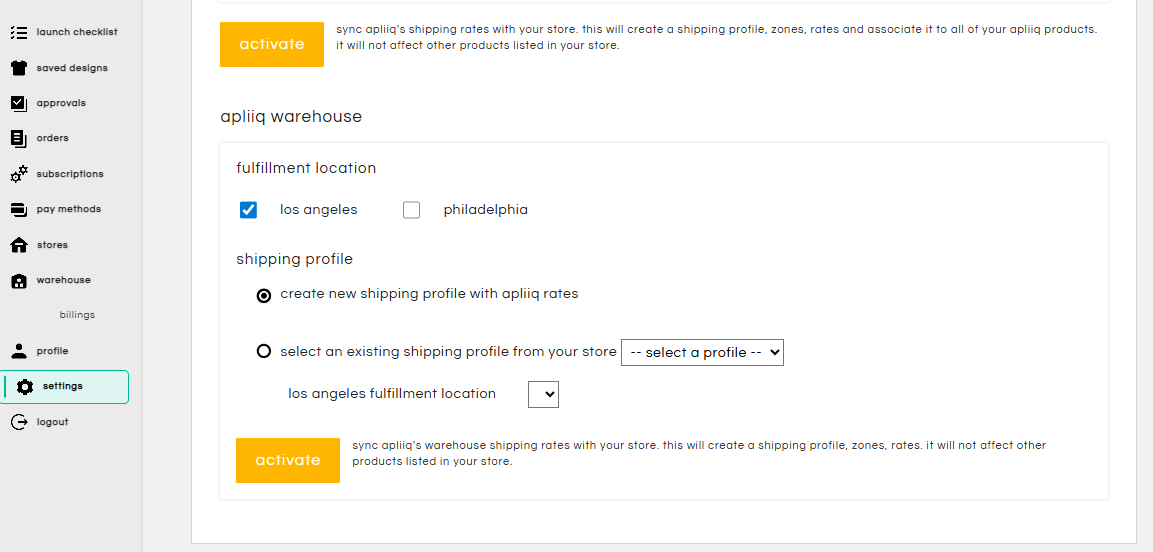Choose select an existing shipping profile radio

pos(264,351)
